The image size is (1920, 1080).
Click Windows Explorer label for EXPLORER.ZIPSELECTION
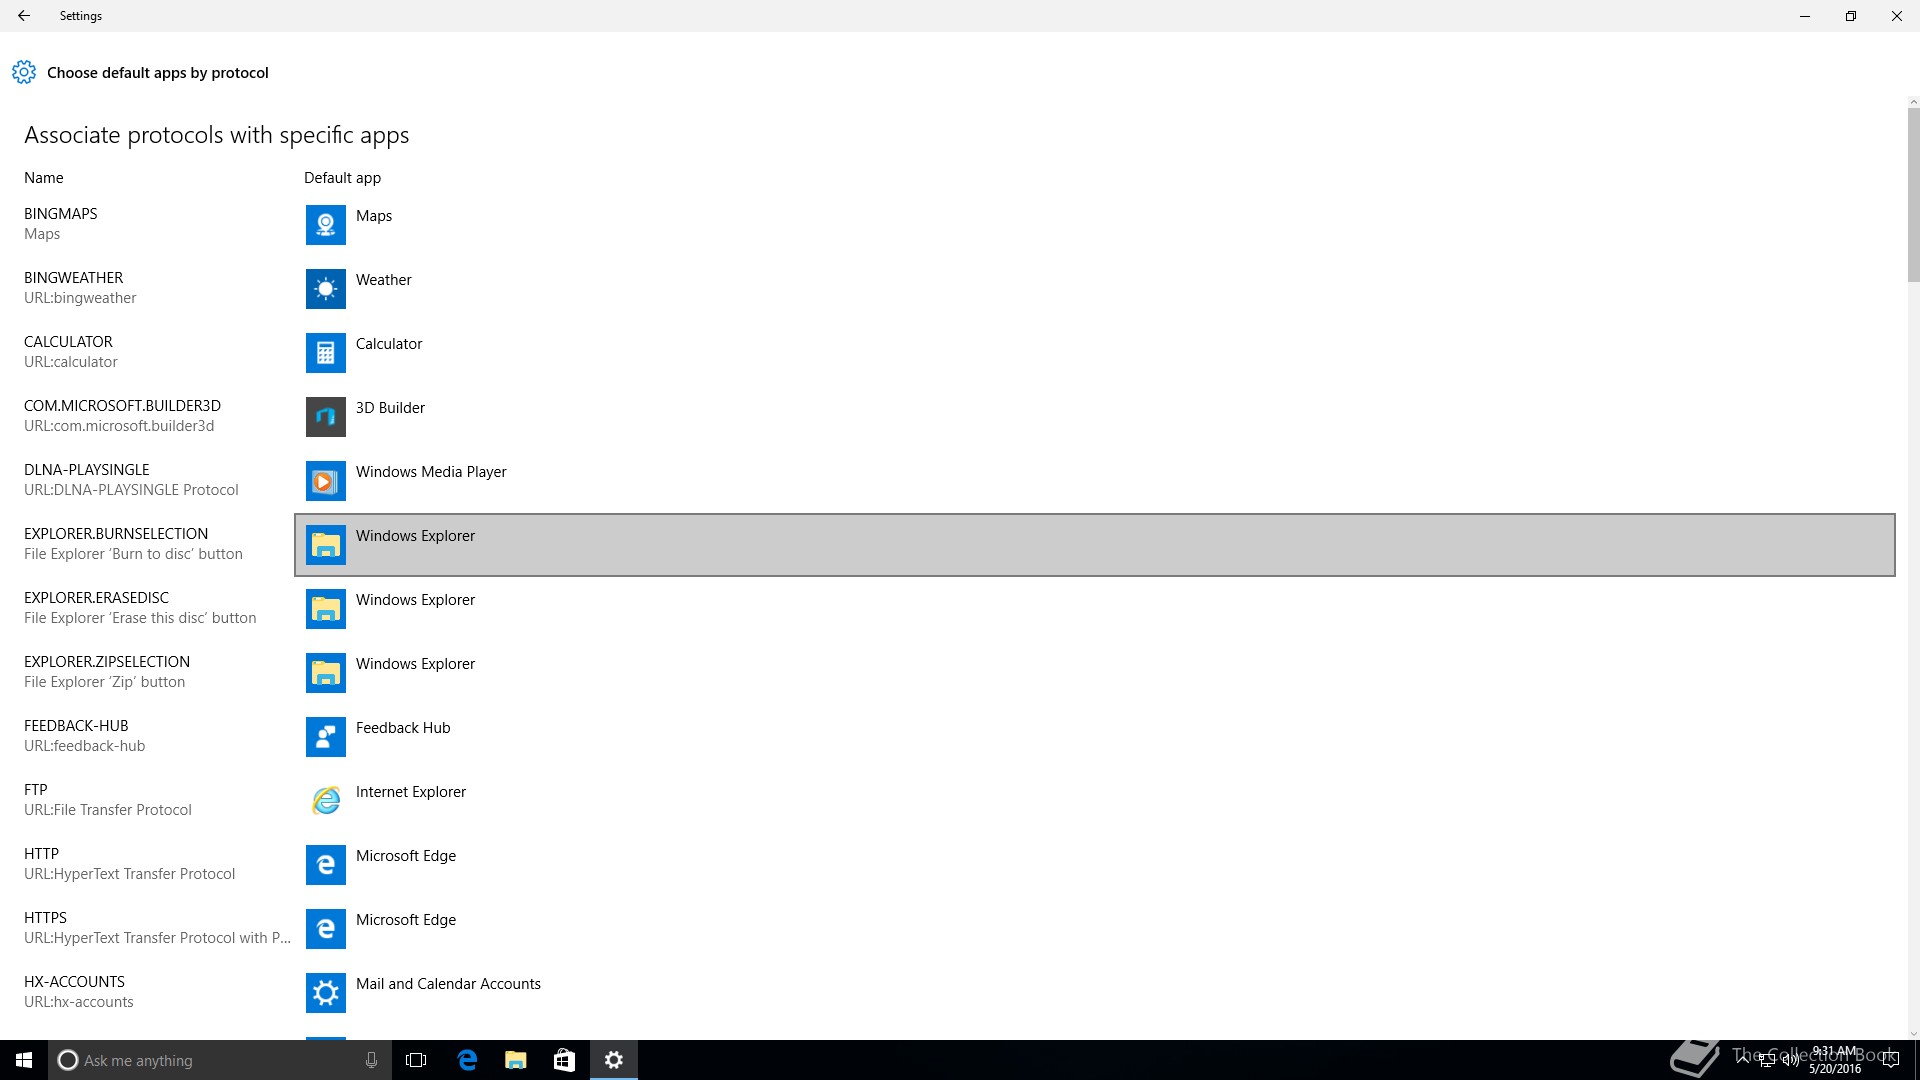tap(415, 664)
